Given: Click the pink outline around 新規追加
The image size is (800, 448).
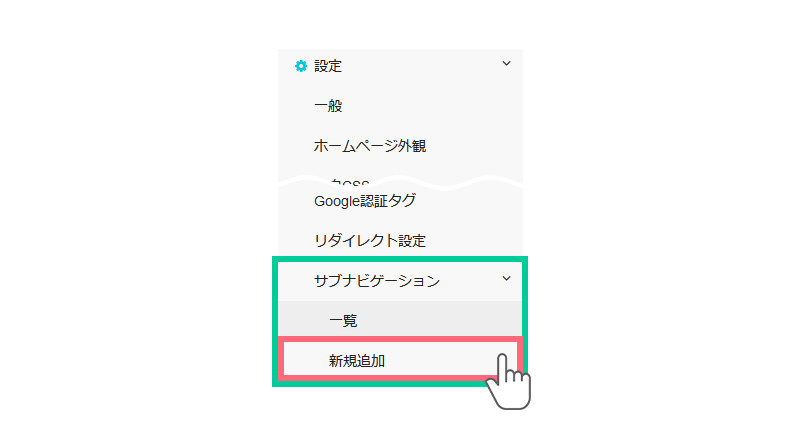Looking at the screenshot, I should click(x=401, y=339).
